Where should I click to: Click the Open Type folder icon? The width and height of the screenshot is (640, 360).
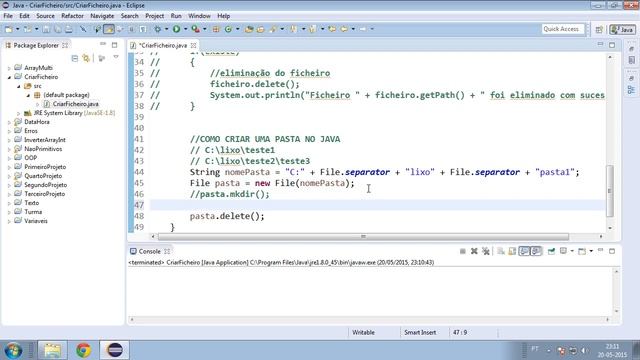tap(249, 29)
